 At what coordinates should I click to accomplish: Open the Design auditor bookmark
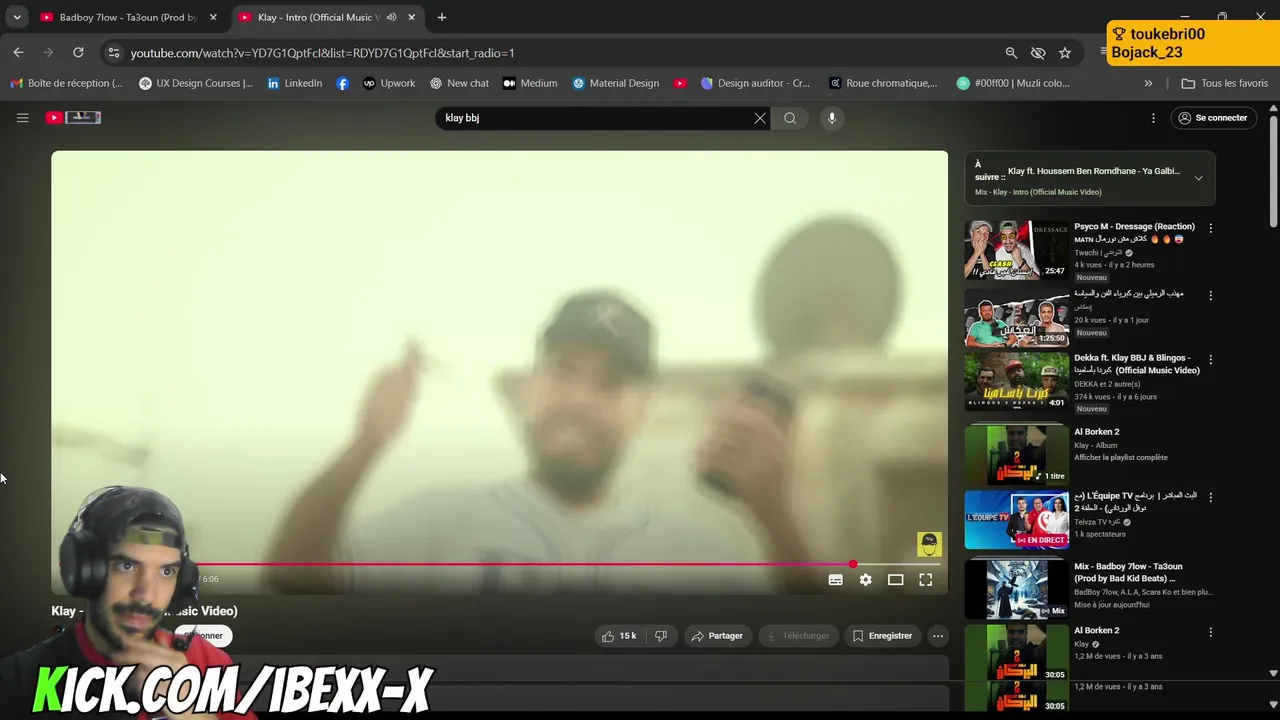click(756, 84)
